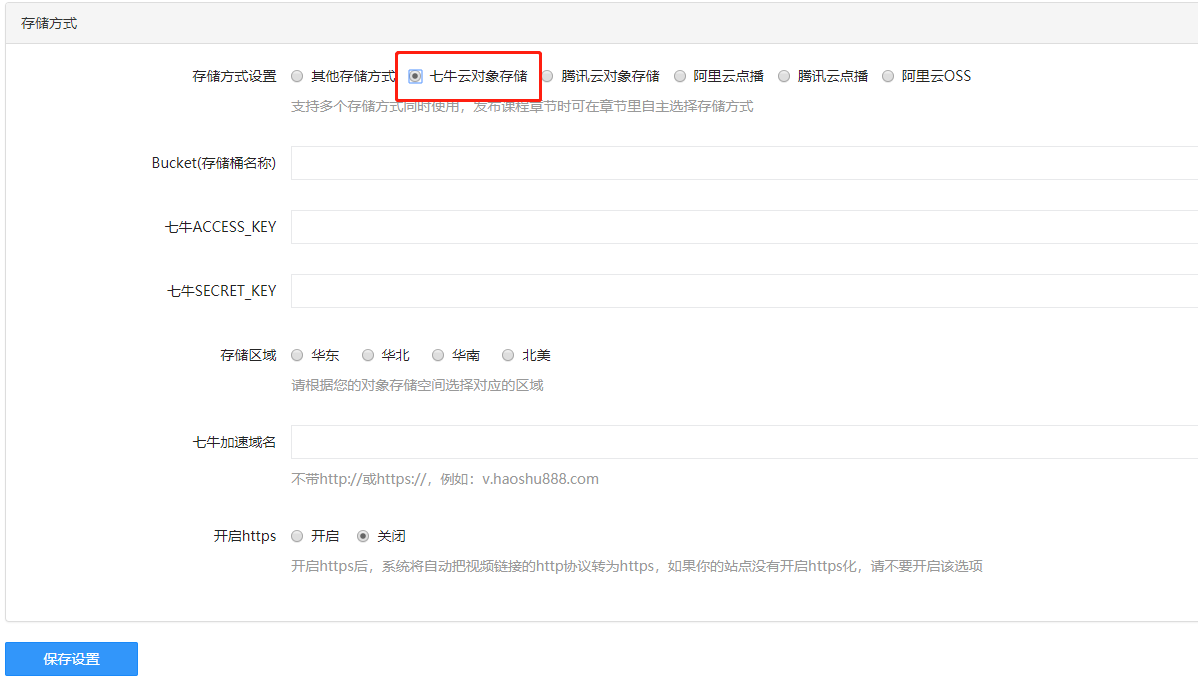1198x686 pixels.
Task: Choose 腾讯云对象存储 storage option
Action: (548, 76)
